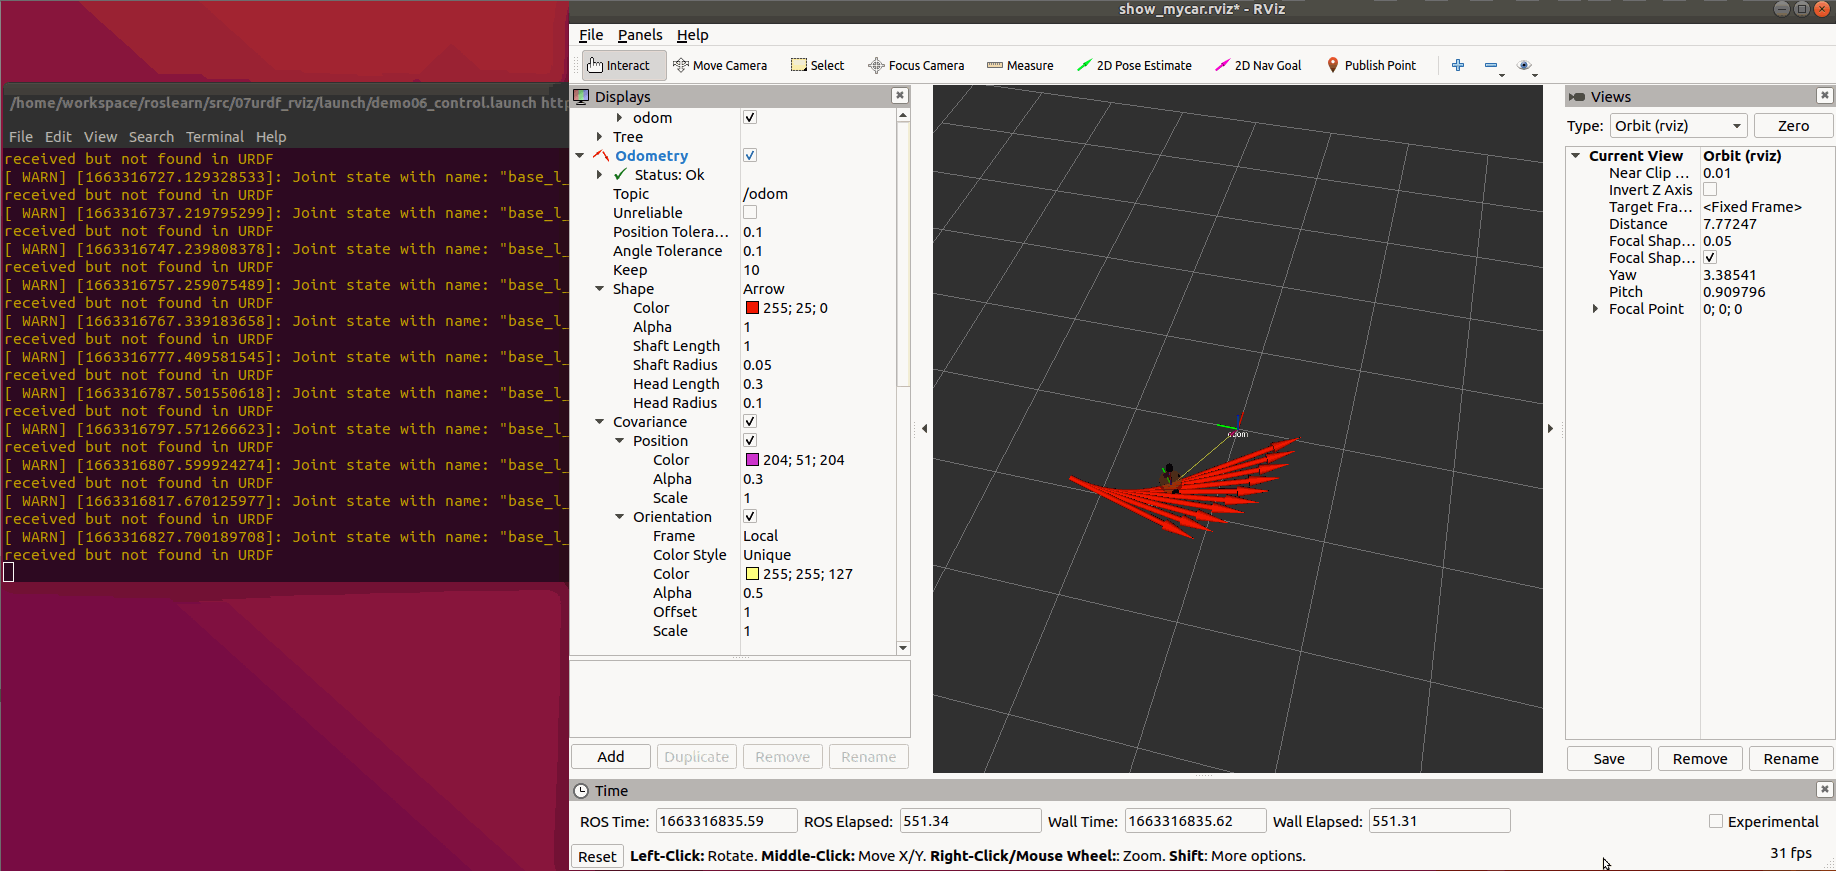Collapse the Odometry display tree
Image resolution: width=1836 pixels, height=871 pixels.
pyautogui.click(x=580, y=156)
